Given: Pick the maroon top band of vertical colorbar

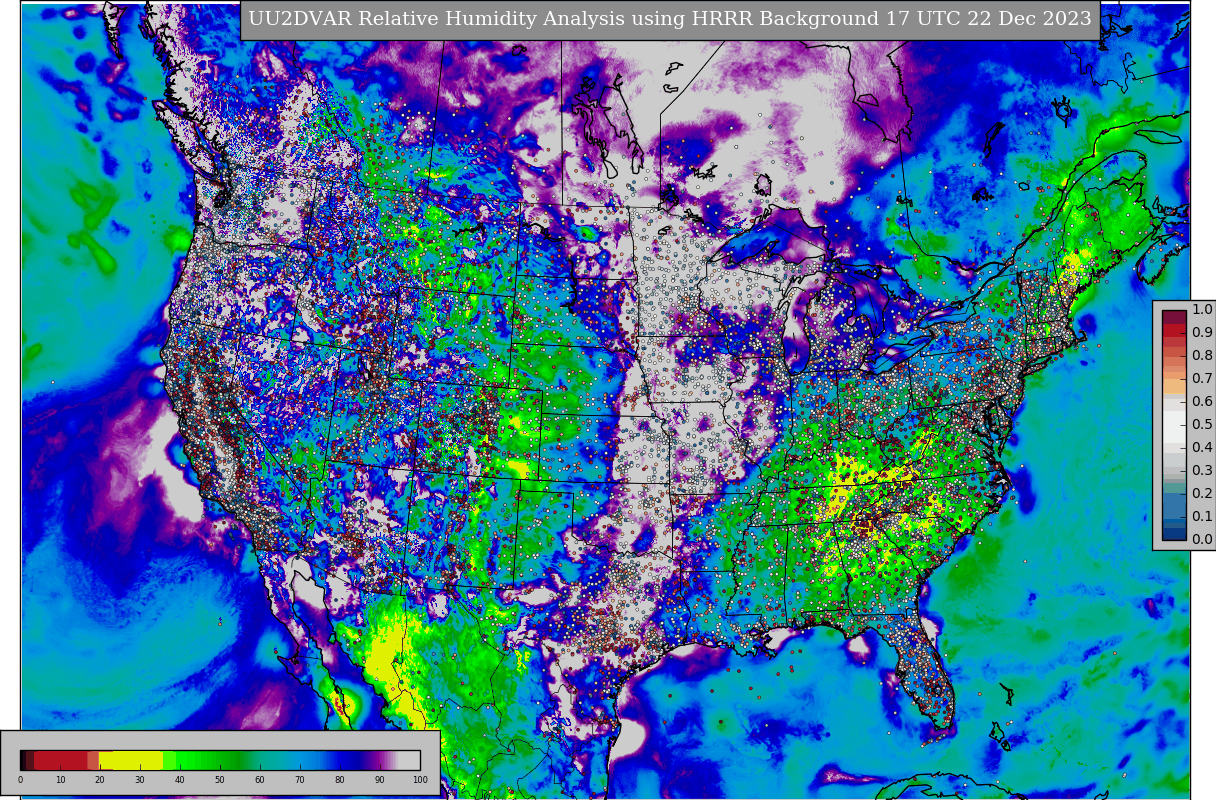Looking at the screenshot, I should point(1174,317).
